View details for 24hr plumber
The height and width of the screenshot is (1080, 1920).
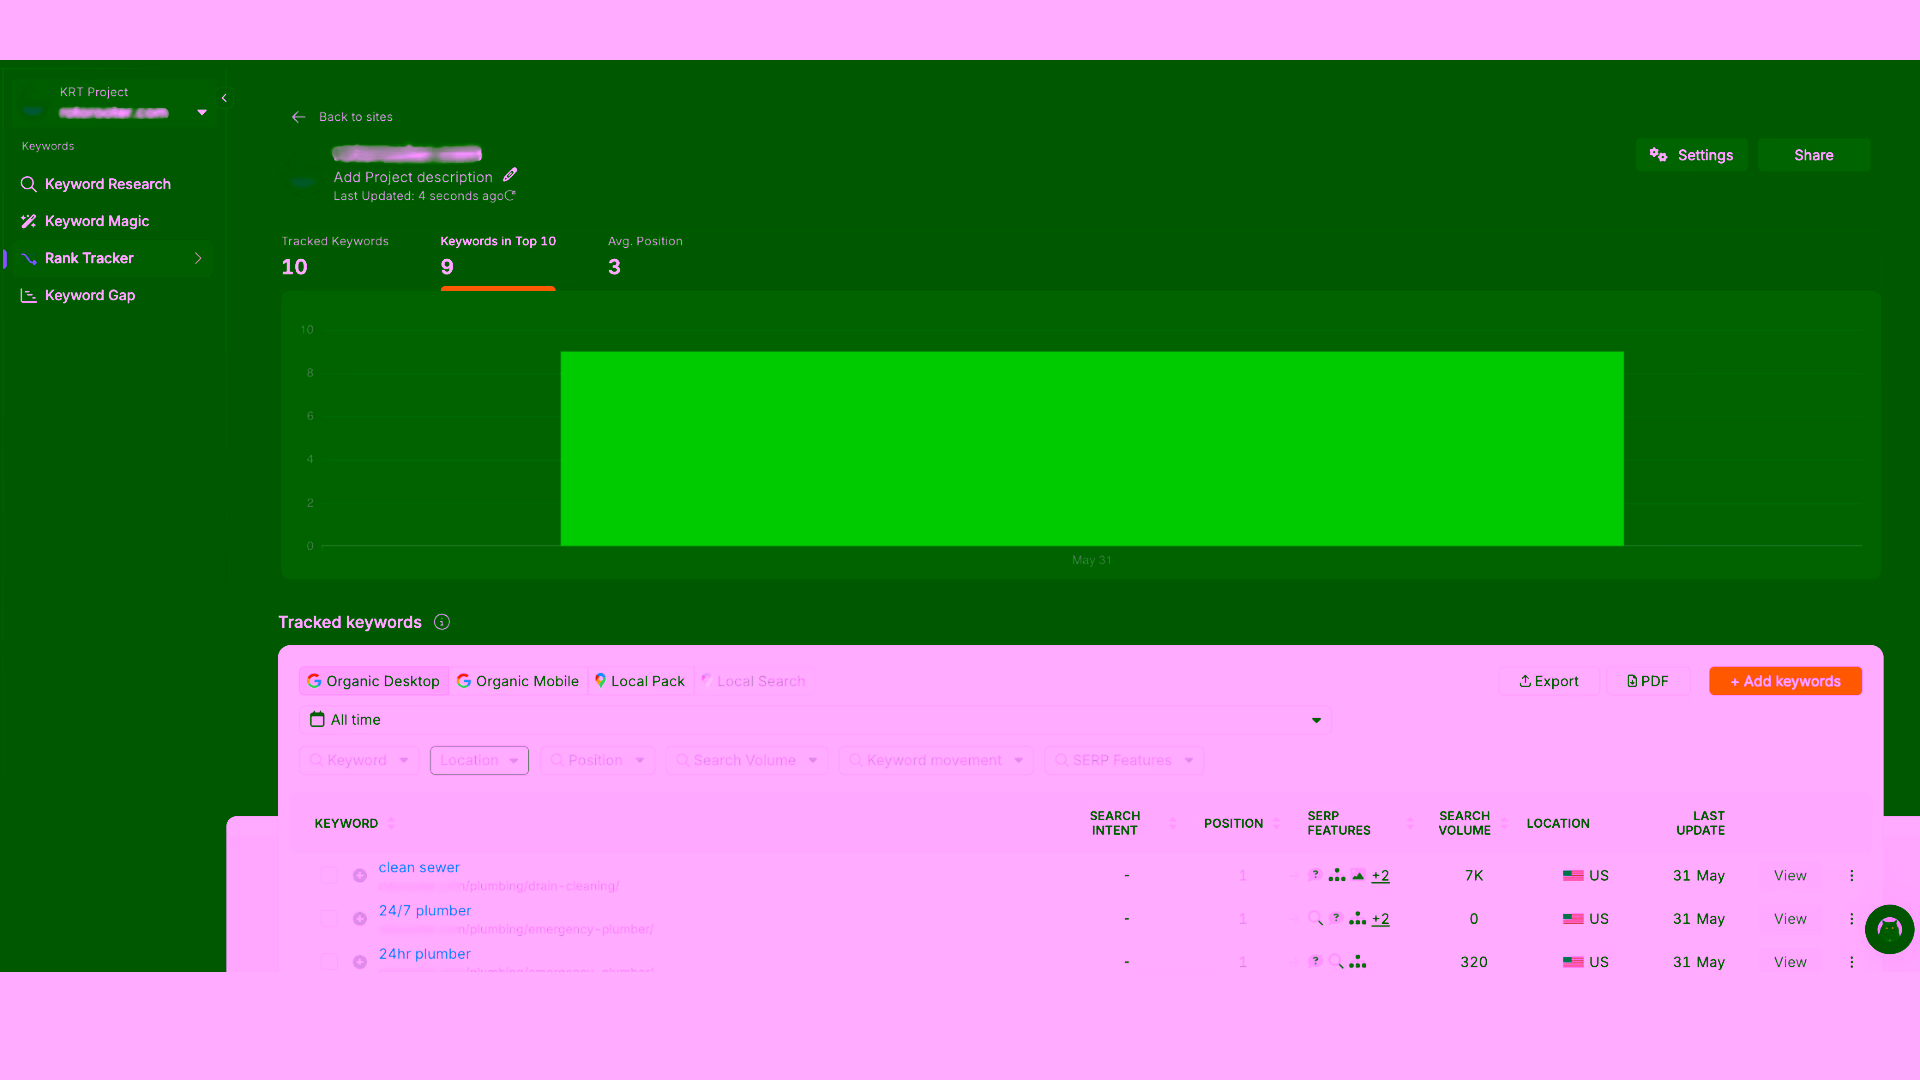pos(1790,961)
